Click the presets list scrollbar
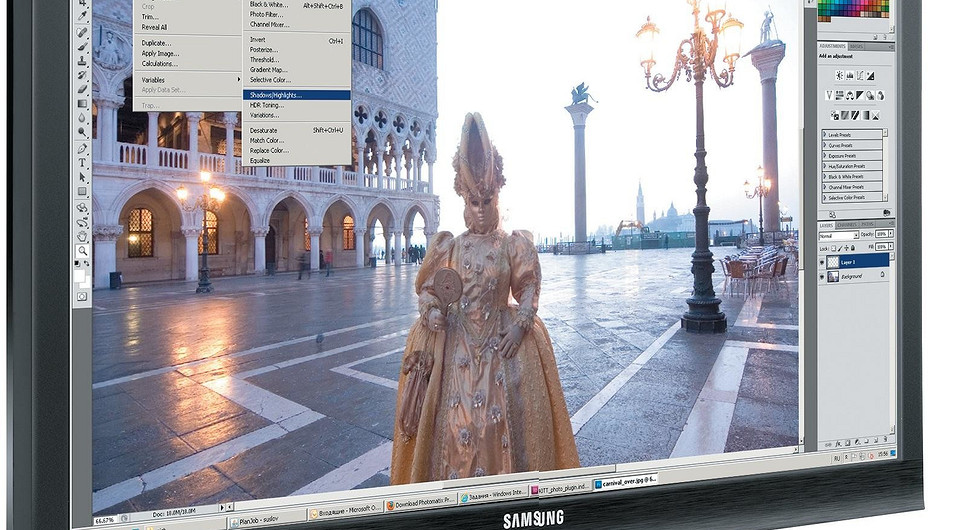Viewport: 960px width, 530px height. click(885, 165)
